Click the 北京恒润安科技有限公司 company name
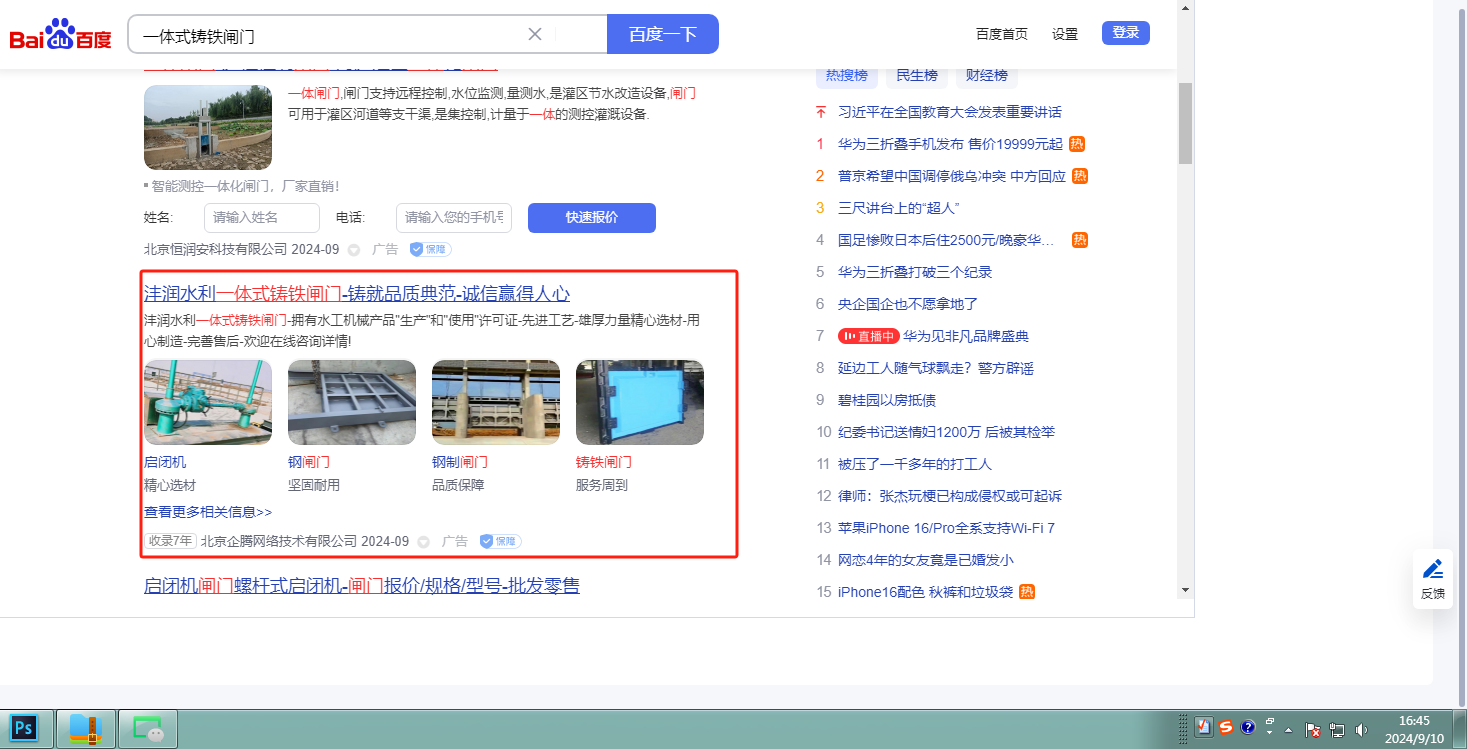1467x749 pixels. point(216,249)
